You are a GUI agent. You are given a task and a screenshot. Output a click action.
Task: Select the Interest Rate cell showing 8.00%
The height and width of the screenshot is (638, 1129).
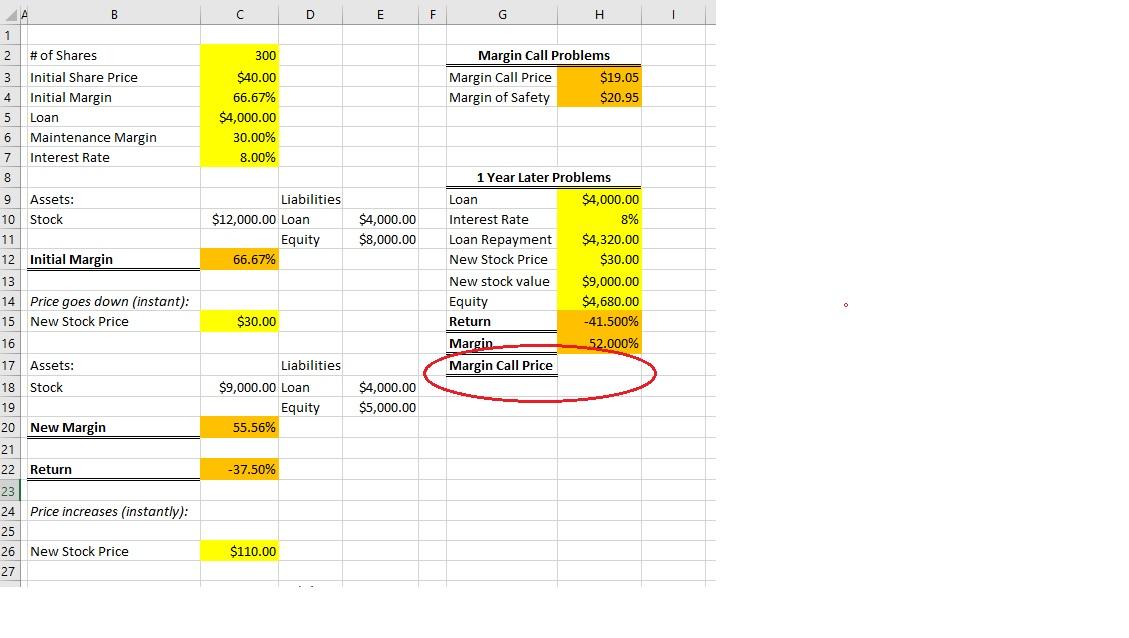coord(239,157)
